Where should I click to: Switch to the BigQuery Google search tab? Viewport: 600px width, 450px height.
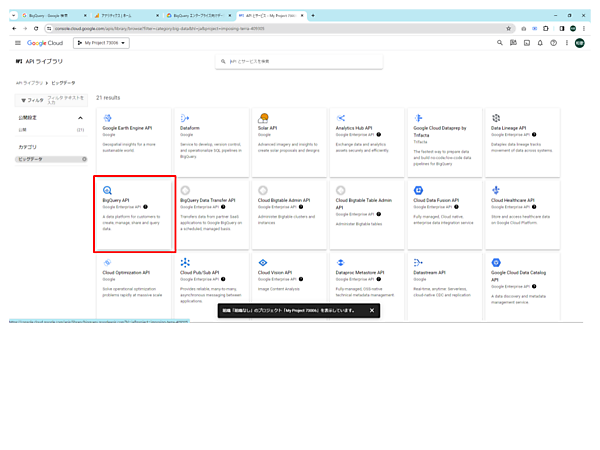[52, 16]
